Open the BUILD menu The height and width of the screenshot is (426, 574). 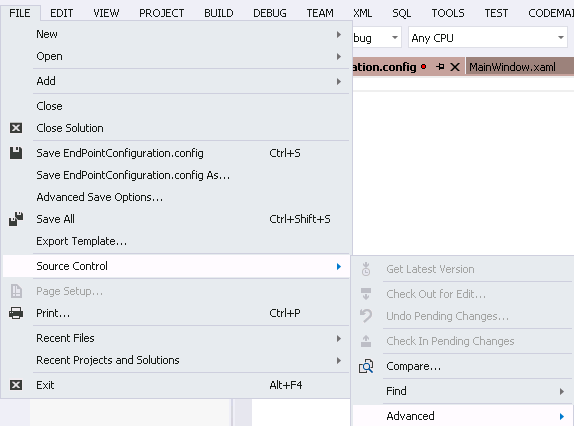pyautogui.click(x=219, y=13)
